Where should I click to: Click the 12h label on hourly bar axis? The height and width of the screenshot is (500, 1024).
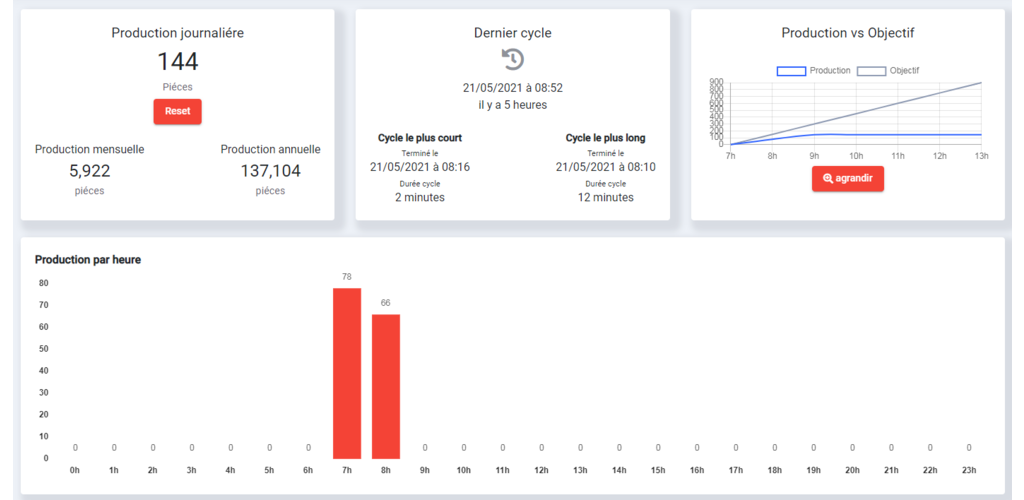[x=541, y=470]
